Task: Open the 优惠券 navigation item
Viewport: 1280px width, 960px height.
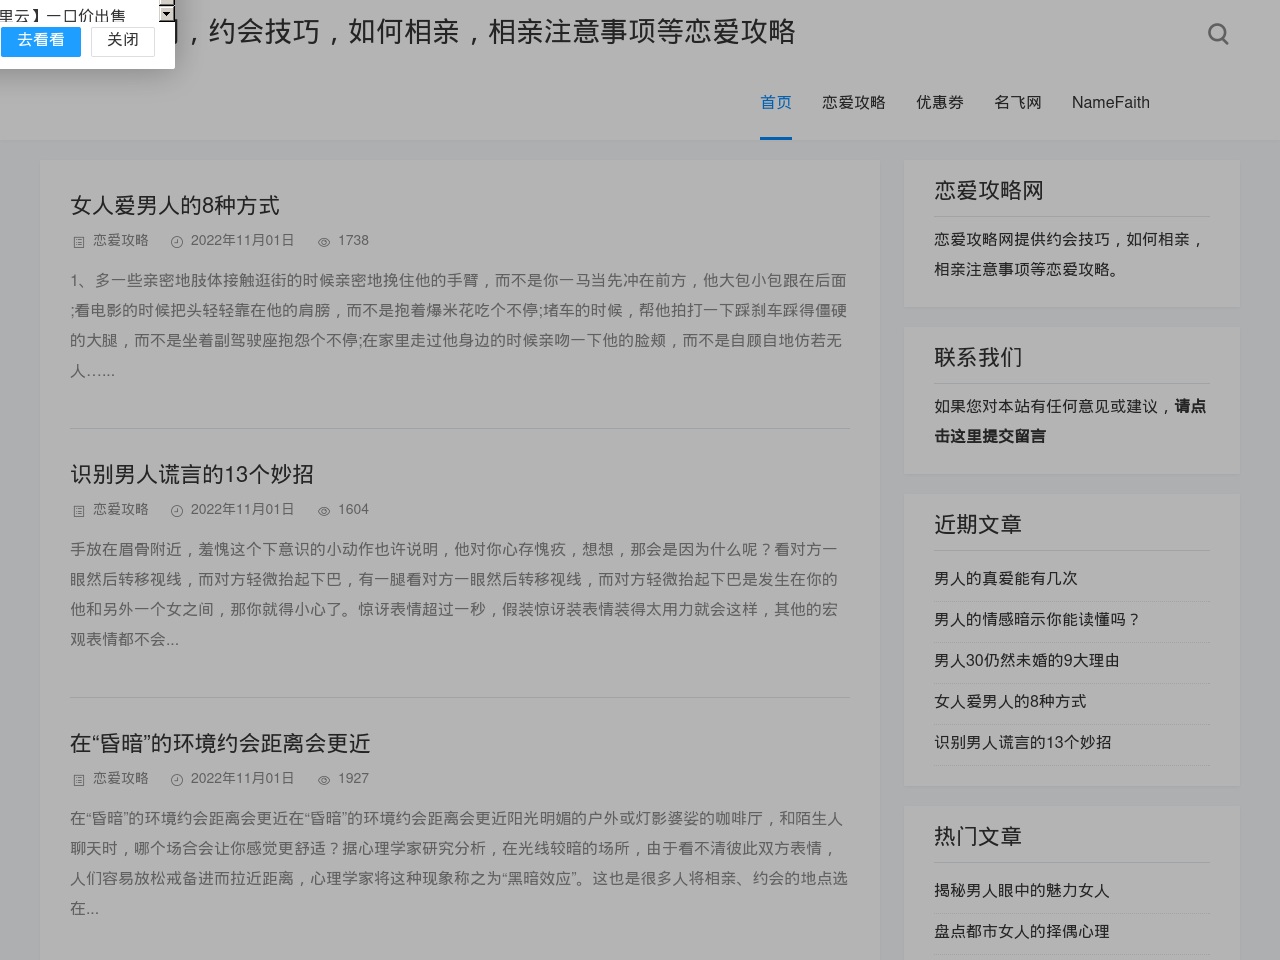Action: tap(940, 102)
